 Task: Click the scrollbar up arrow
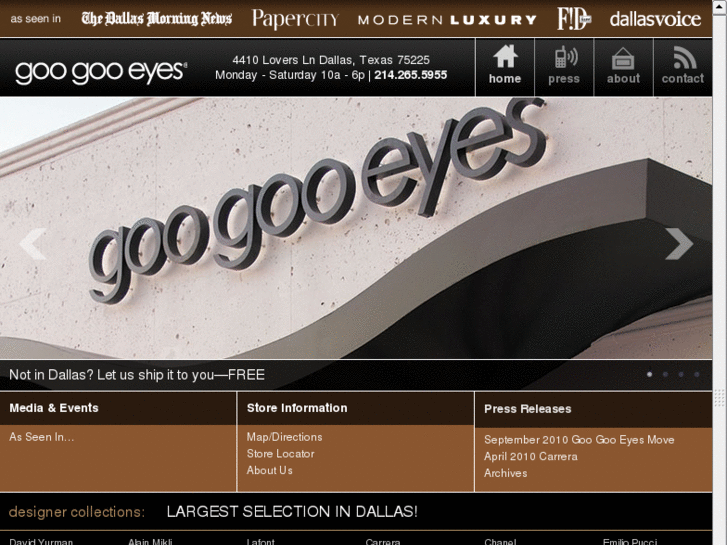(x=720, y=8)
